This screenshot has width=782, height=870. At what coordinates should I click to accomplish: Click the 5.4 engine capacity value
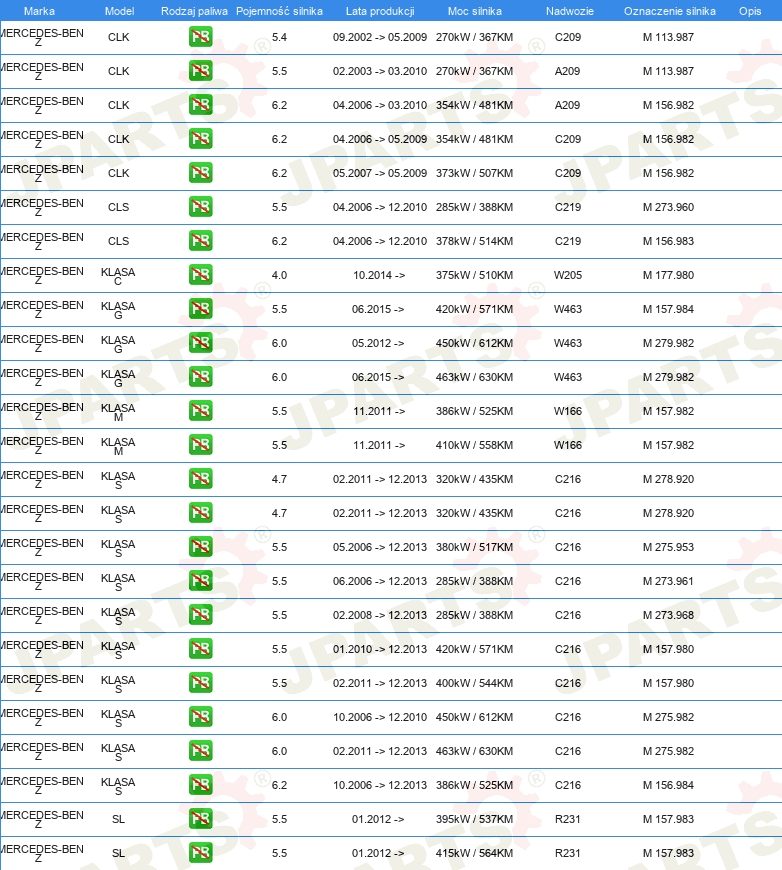(x=279, y=37)
